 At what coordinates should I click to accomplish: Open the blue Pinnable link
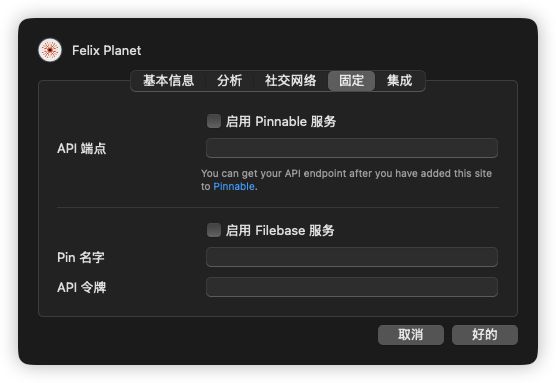[x=234, y=187]
